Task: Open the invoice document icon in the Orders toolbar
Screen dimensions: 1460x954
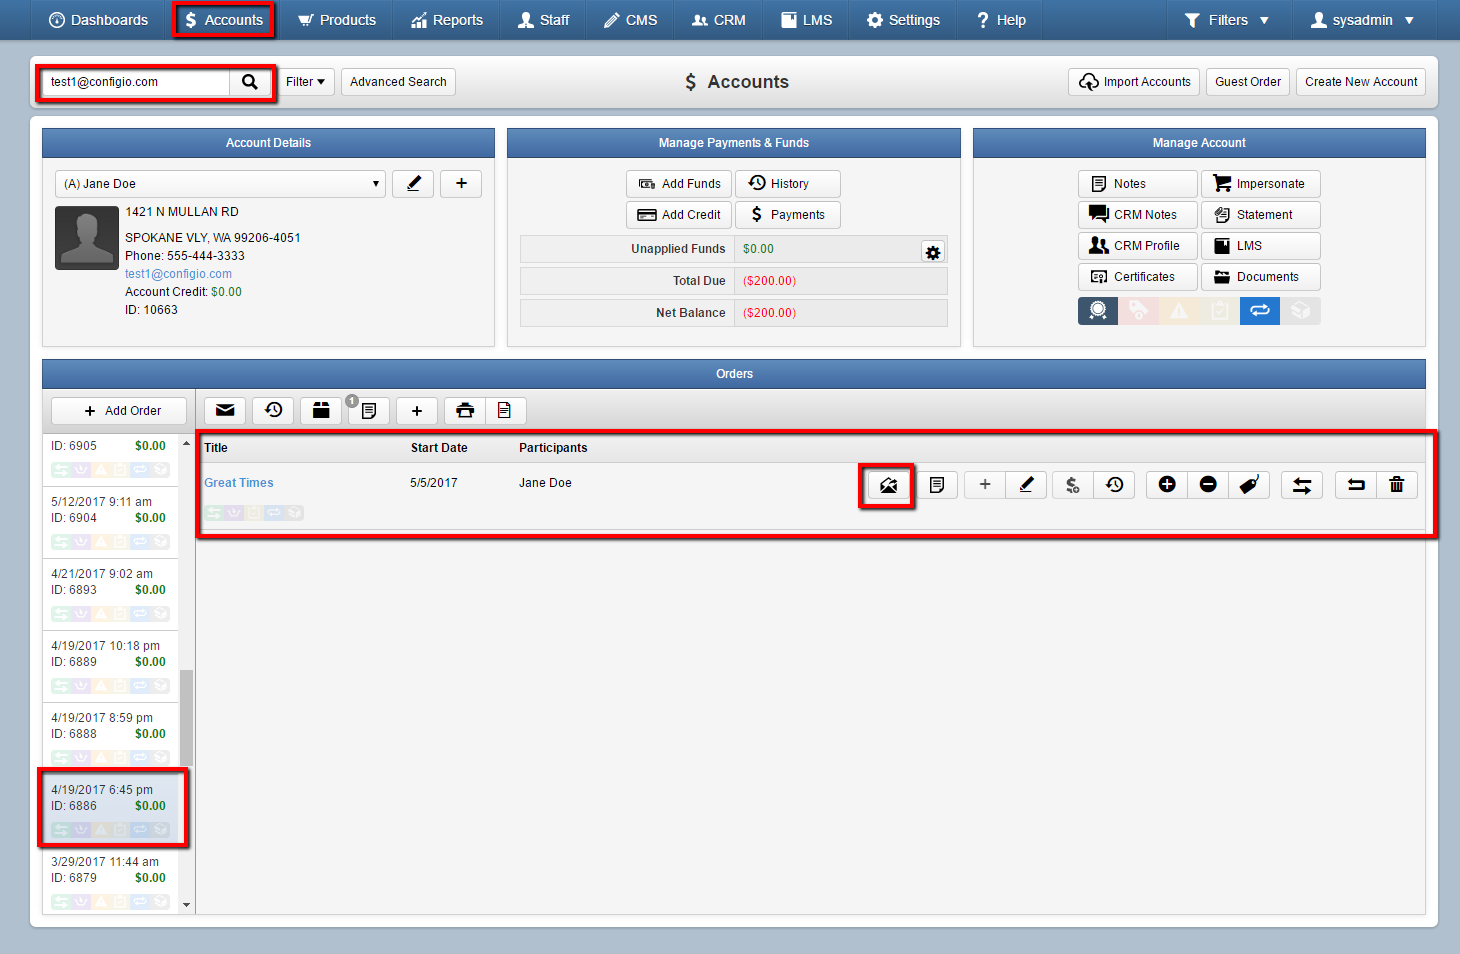Action: coord(505,411)
